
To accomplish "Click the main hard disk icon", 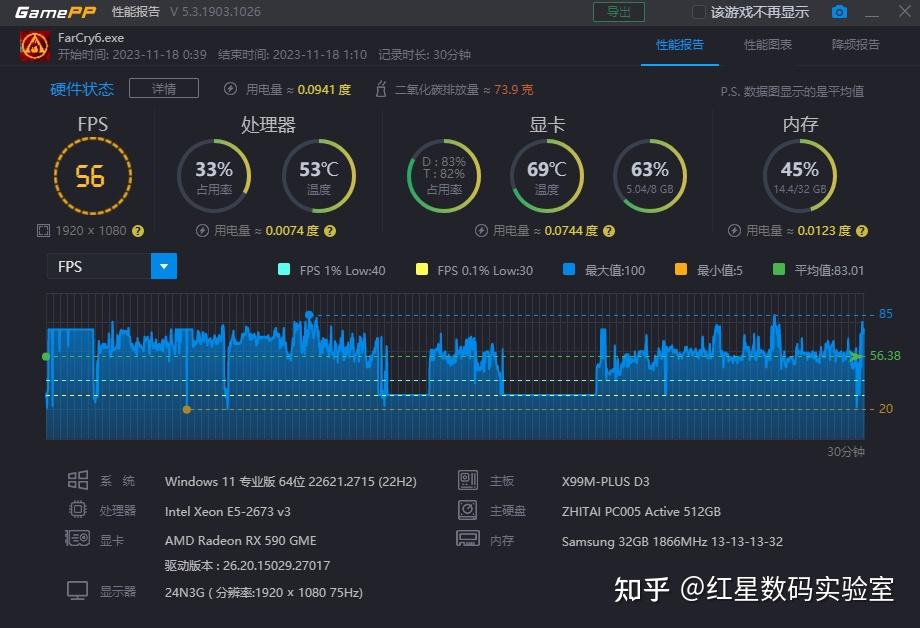I will click(x=468, y=509).
